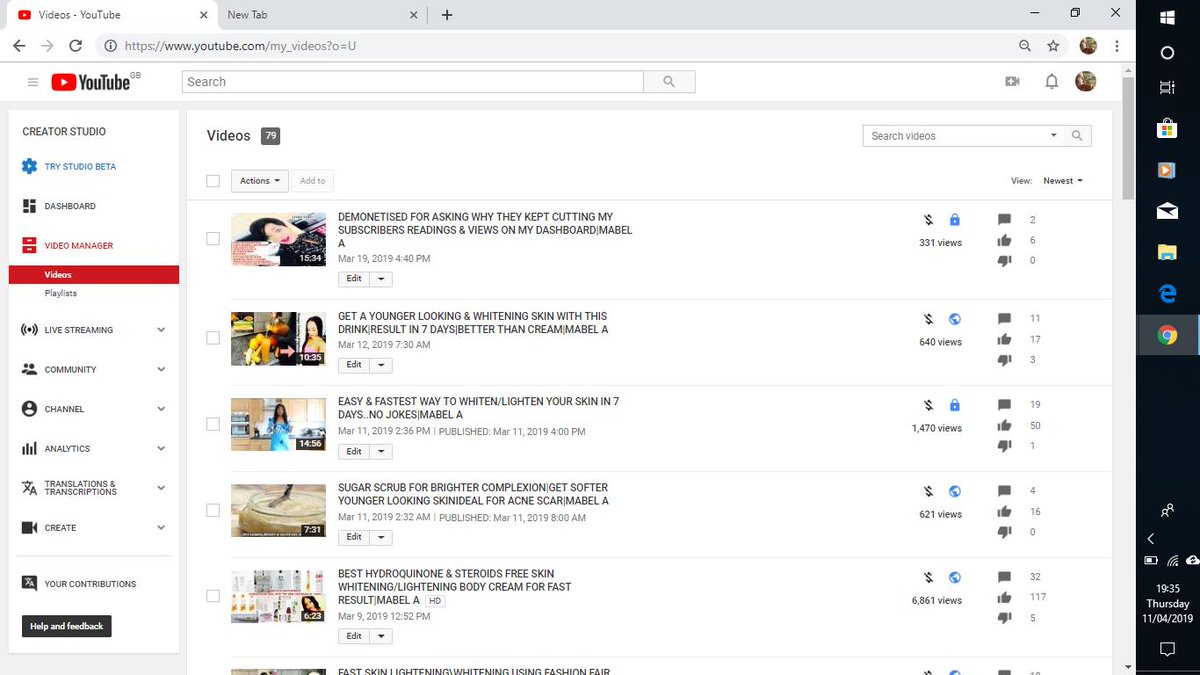
Task: Click the Community people icon
Action: tap(29, 370)
